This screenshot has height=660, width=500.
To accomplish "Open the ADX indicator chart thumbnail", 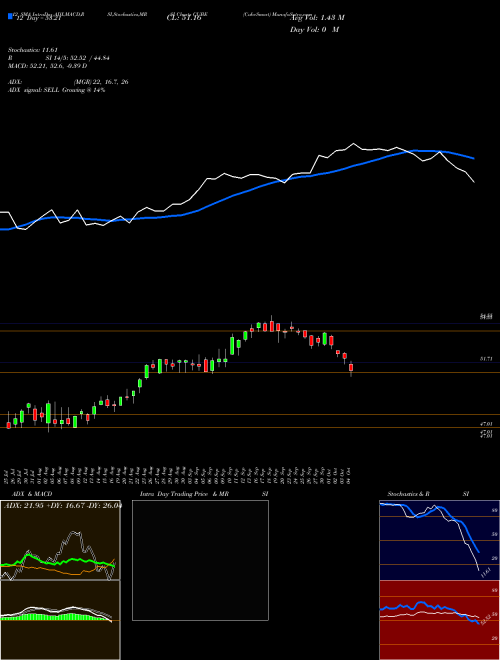I will [x=60, y=540].
